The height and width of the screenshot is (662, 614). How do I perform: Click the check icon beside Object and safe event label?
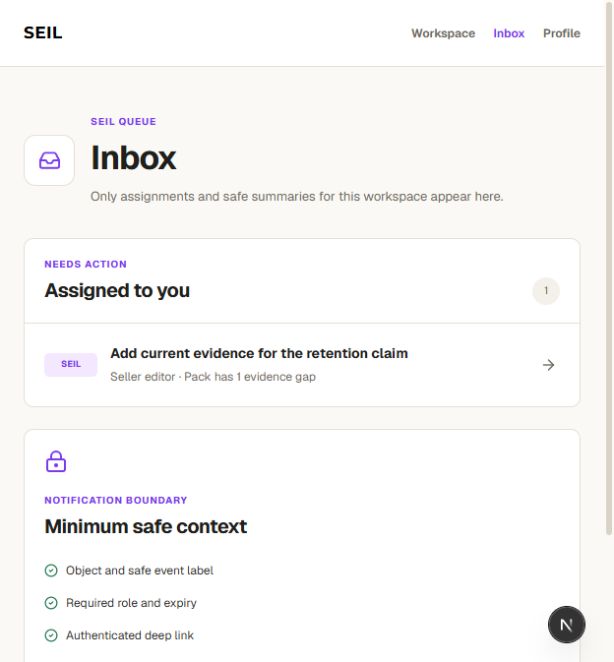coord(51,570)
